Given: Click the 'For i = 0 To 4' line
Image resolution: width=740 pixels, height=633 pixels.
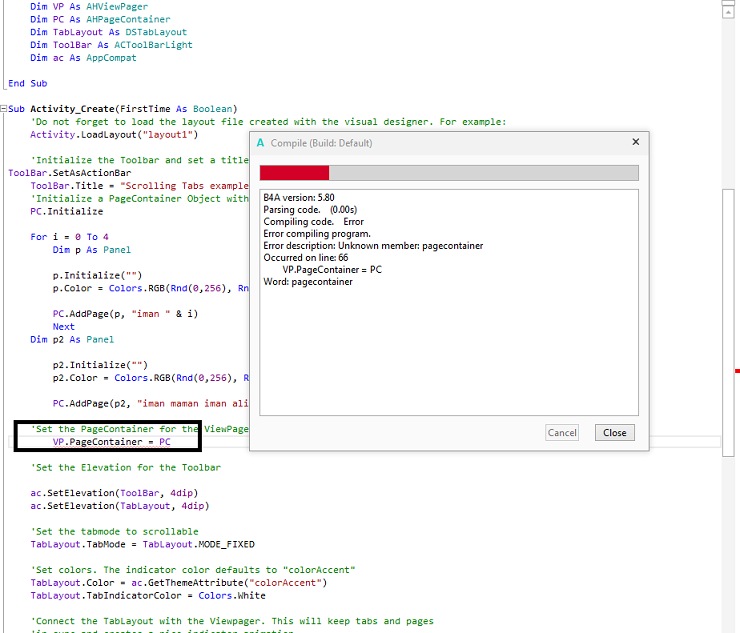Looking at the screenshot, I should pos(69,237).
